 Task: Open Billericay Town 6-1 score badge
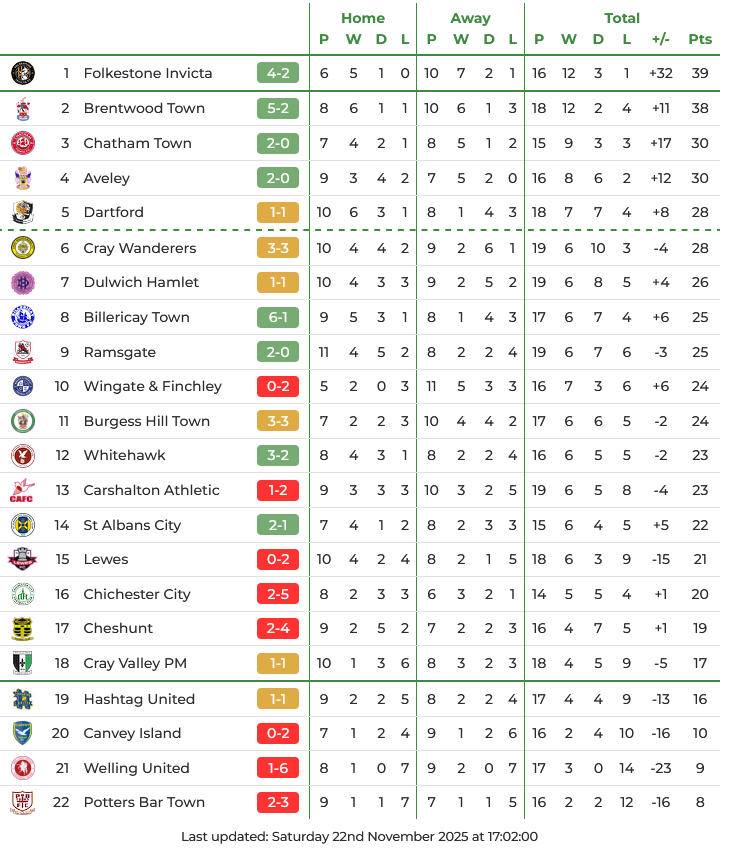pyautogui.click(x=278, y=317)
